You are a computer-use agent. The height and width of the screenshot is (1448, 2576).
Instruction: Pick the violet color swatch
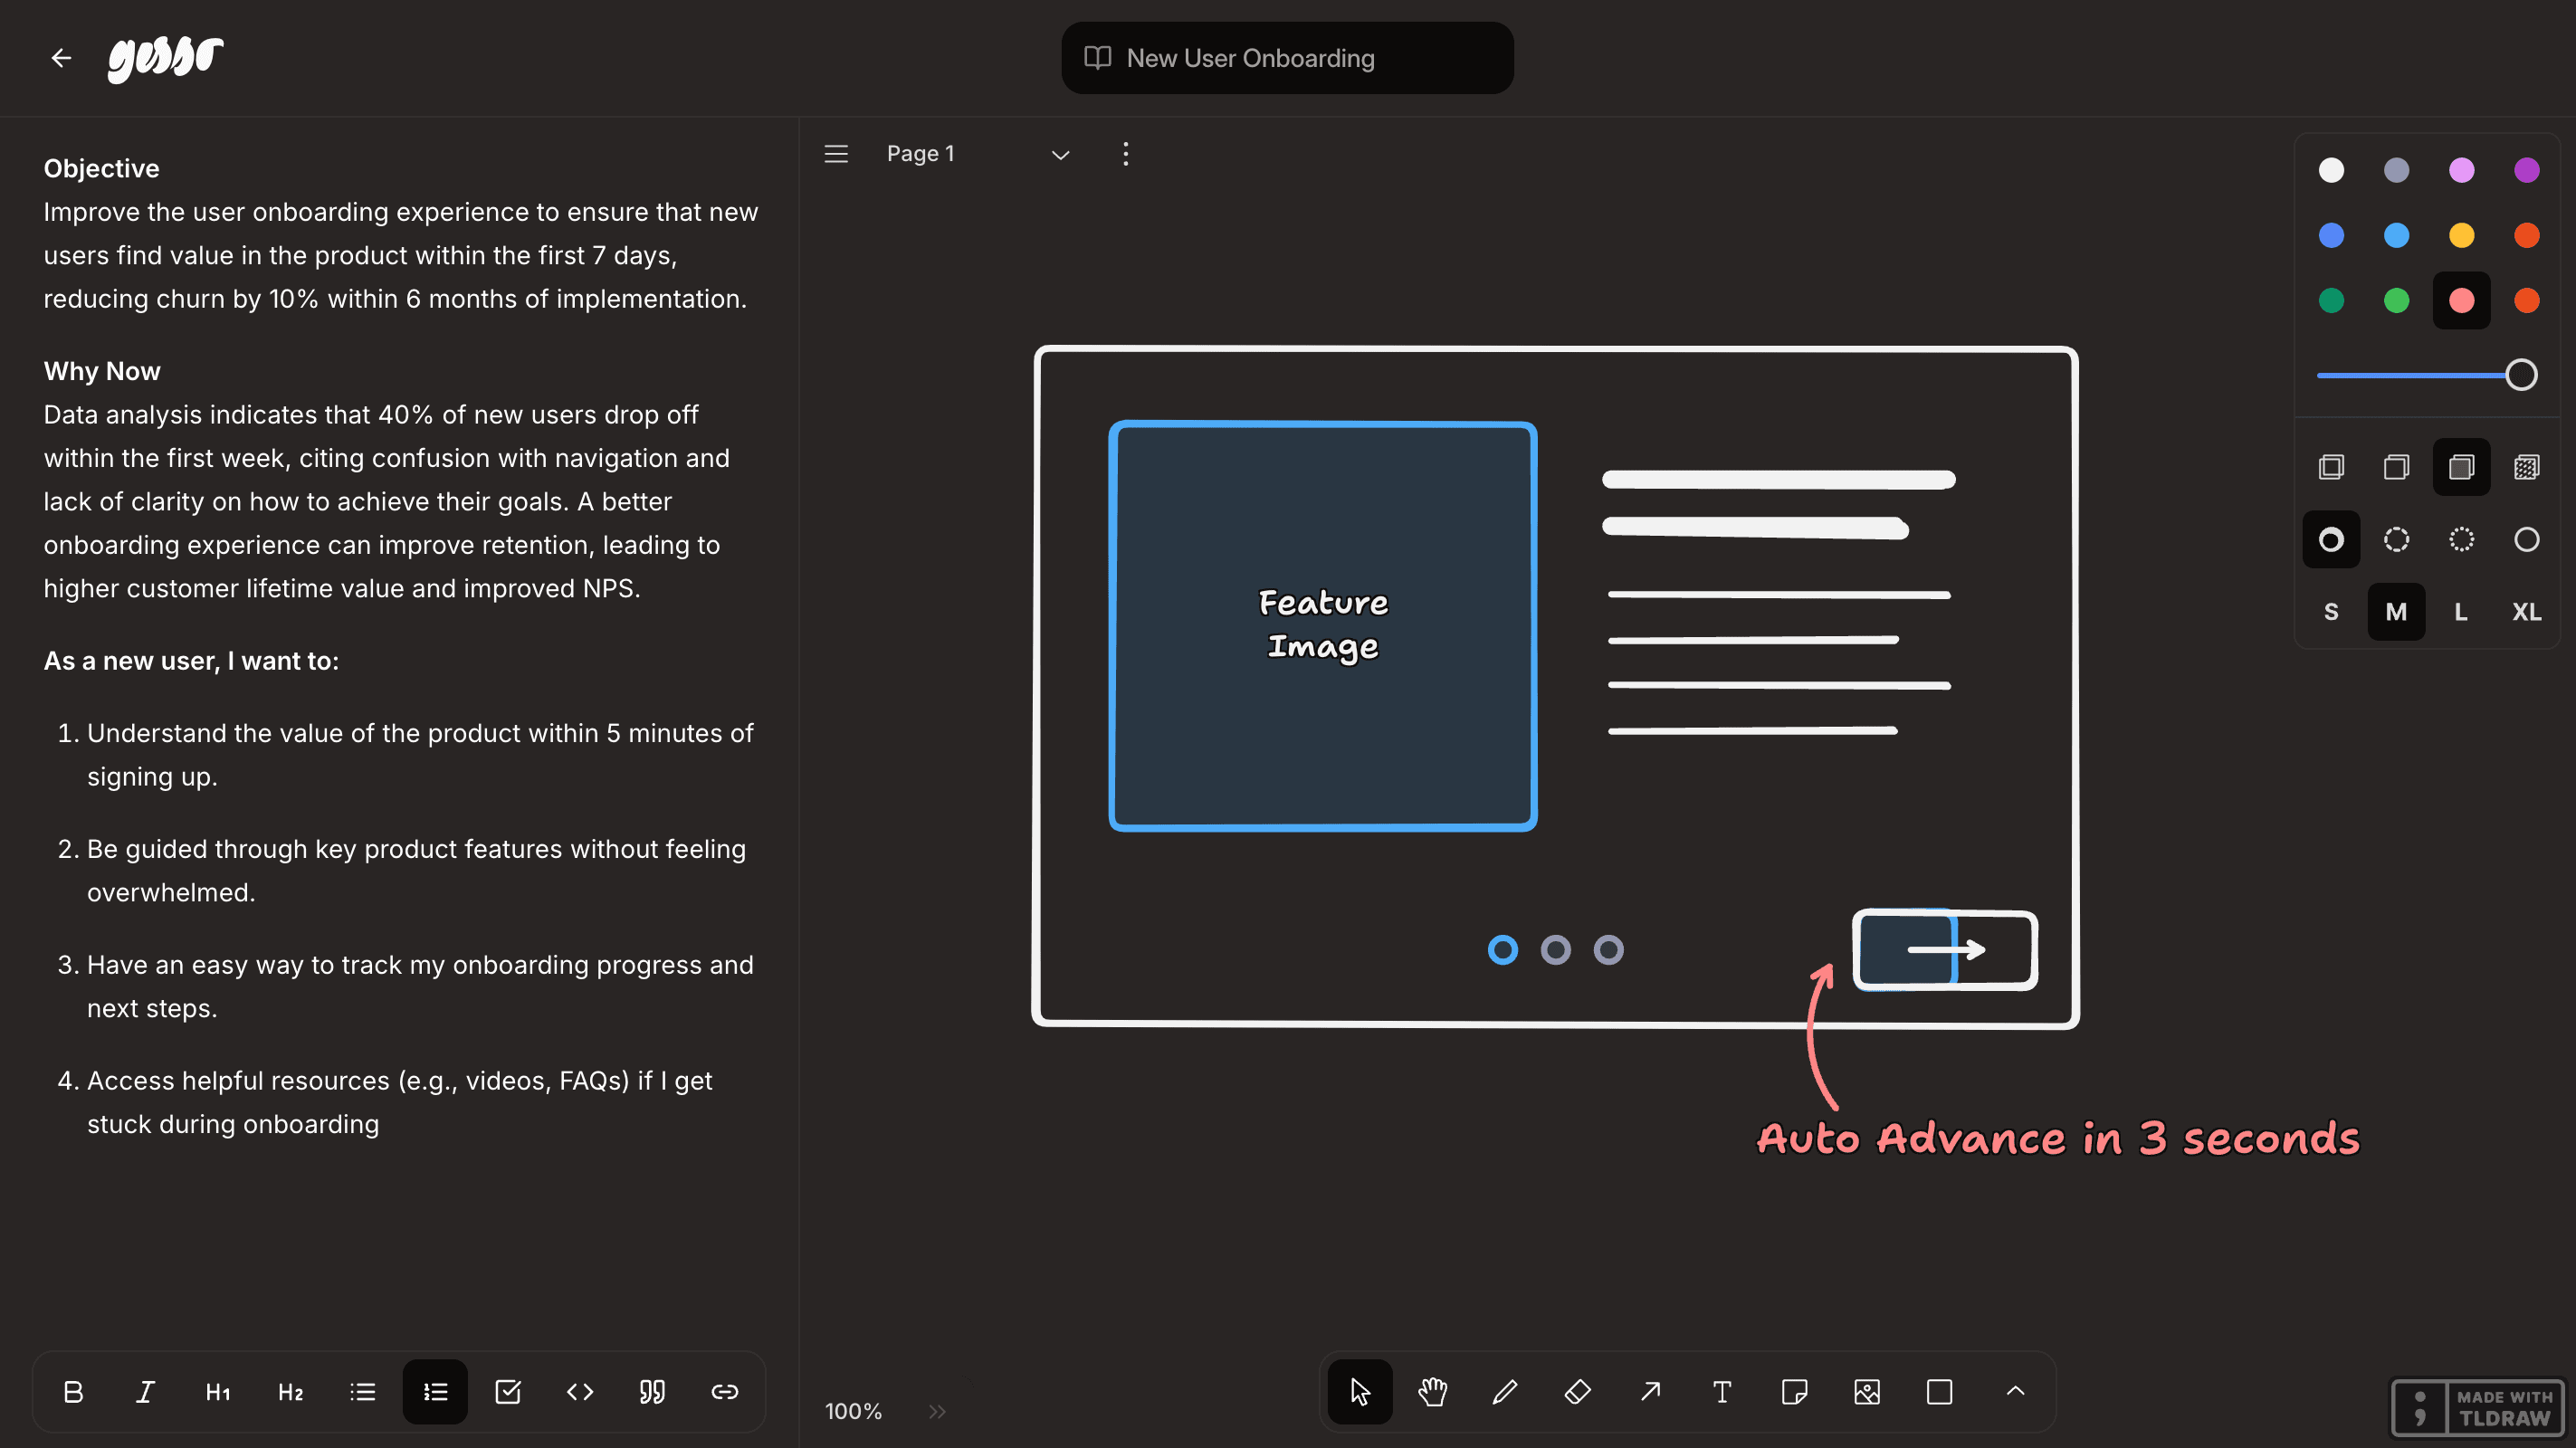2526,170
